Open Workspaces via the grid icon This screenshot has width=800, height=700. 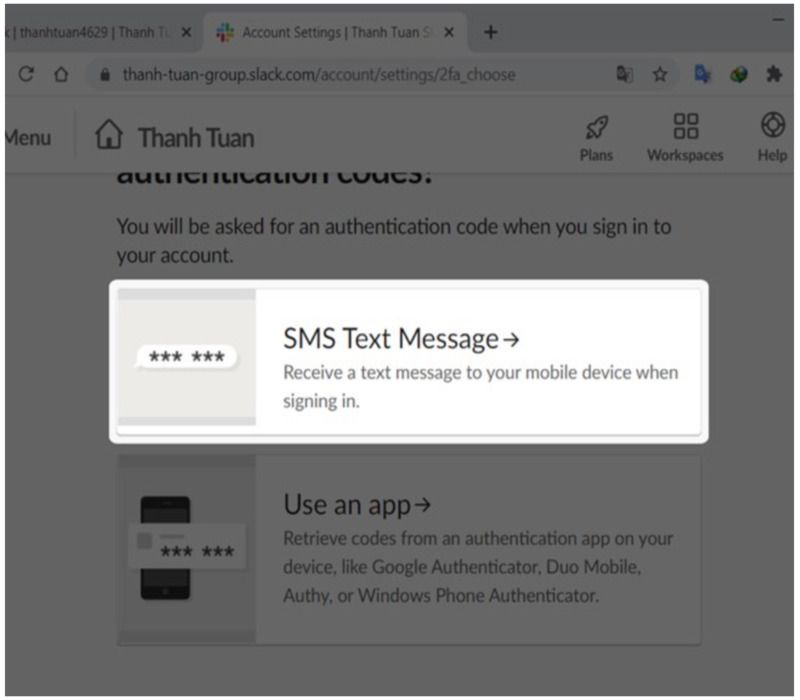(x=685, y=138)
